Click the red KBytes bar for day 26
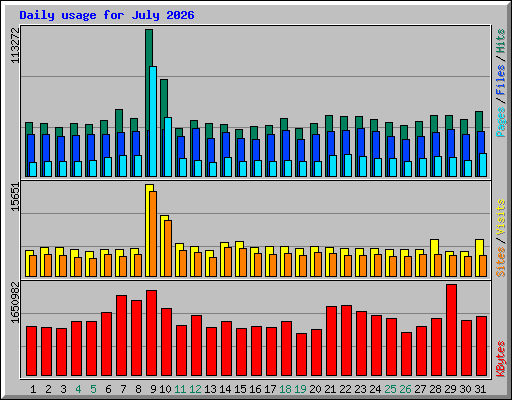512x400 pixels. [406, 354]
